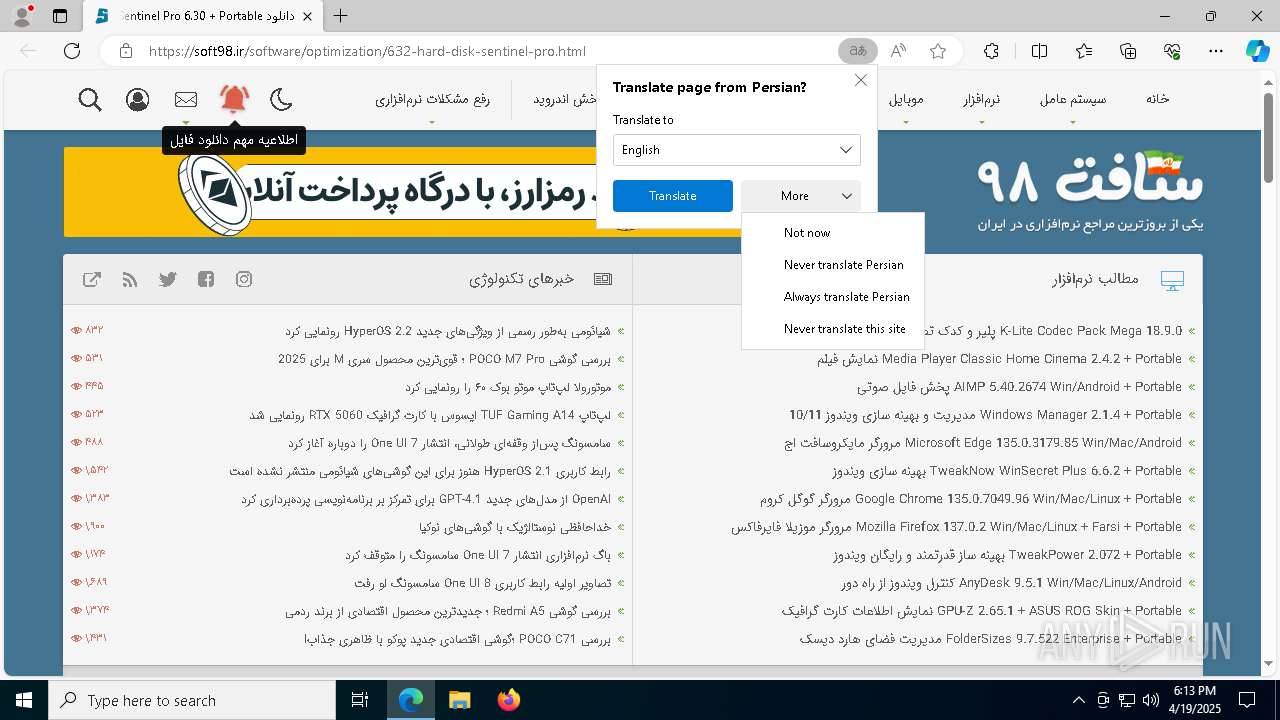Launch Firefox from the taskbar

(509, 700)
